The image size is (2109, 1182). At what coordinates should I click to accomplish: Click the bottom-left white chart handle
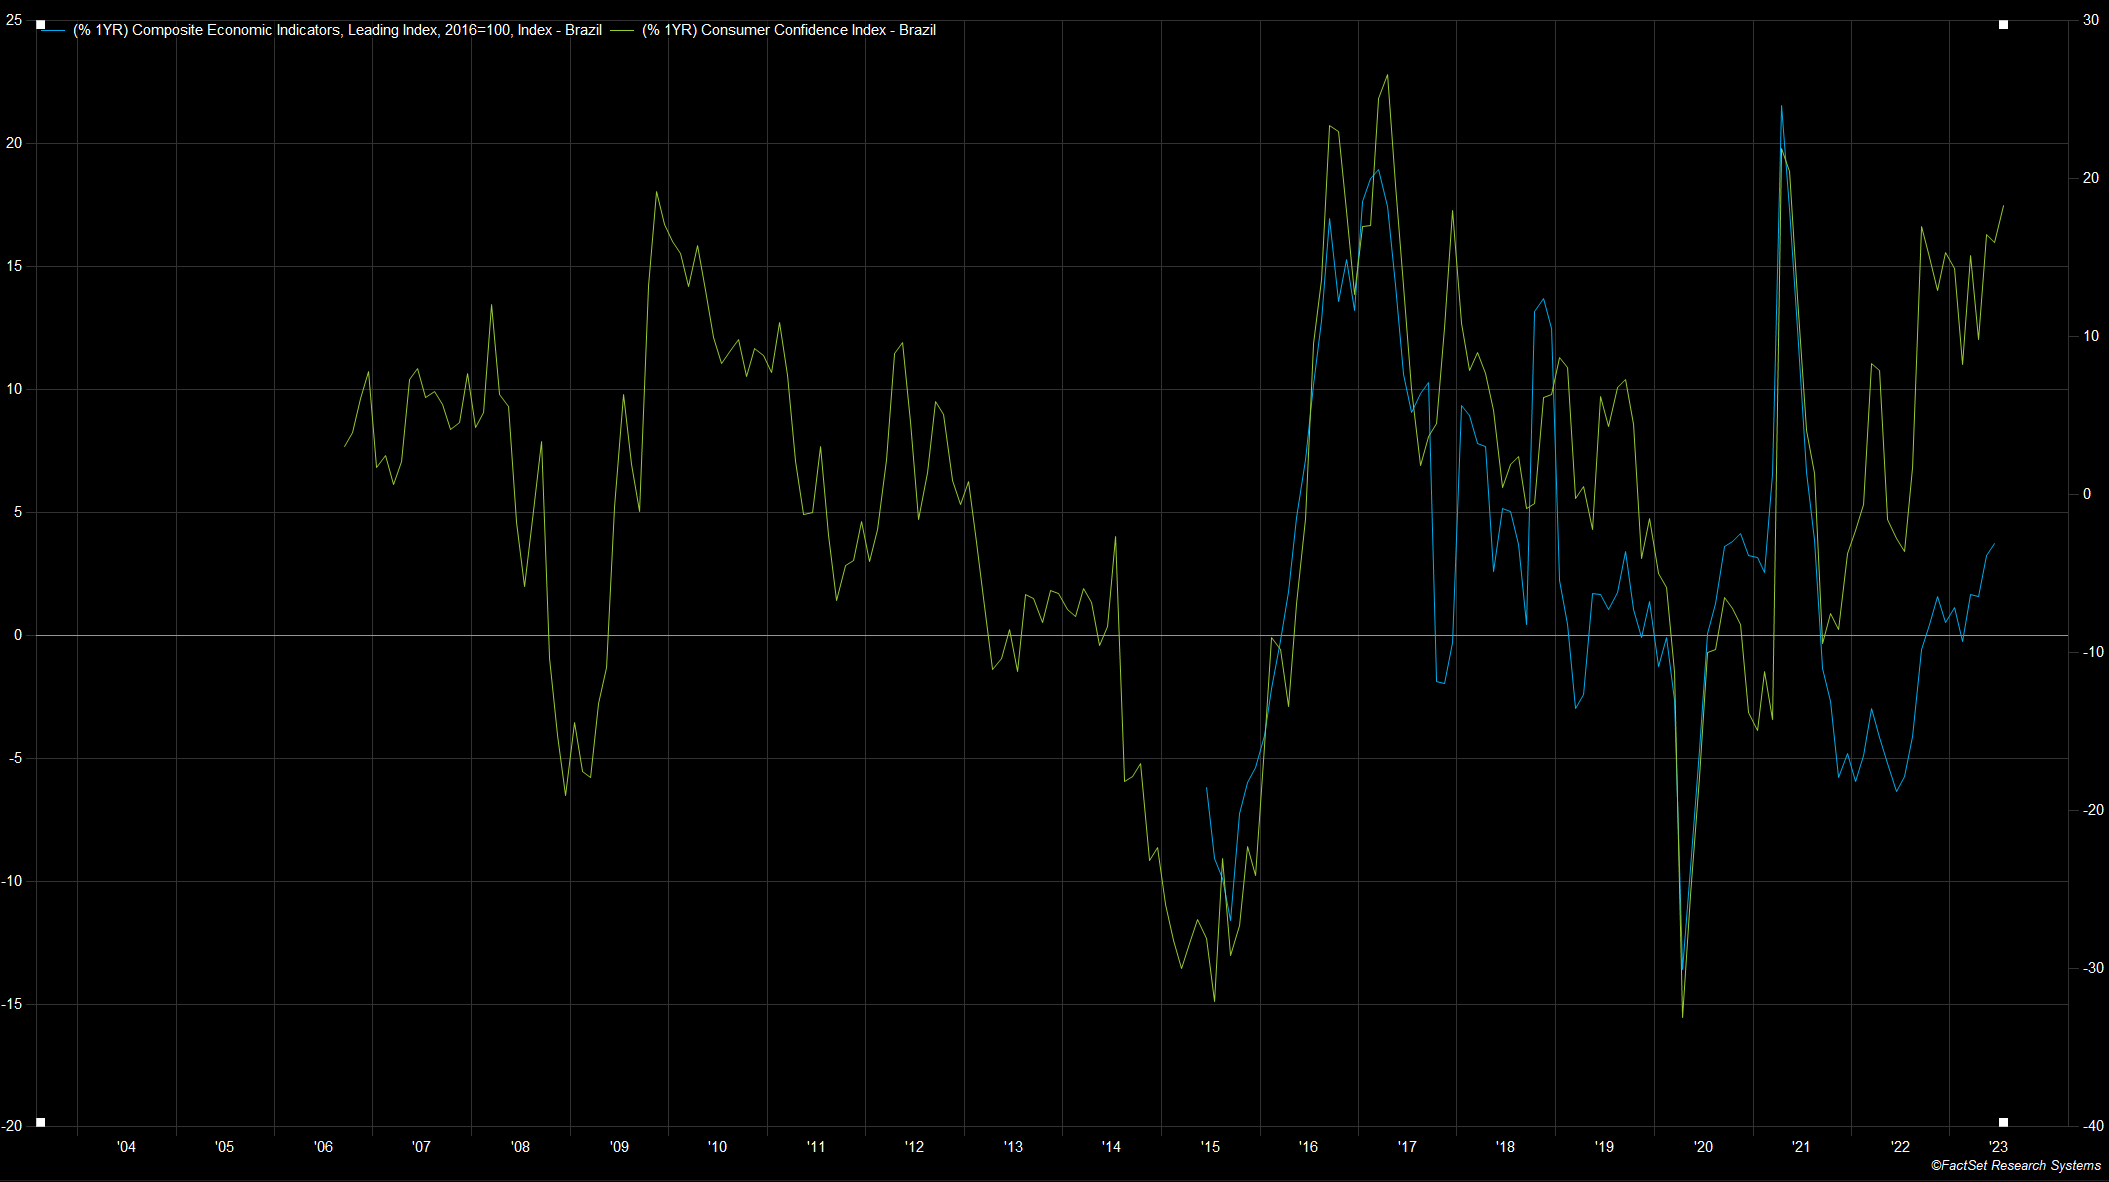pyautogui.click(x=41, y=1122)
